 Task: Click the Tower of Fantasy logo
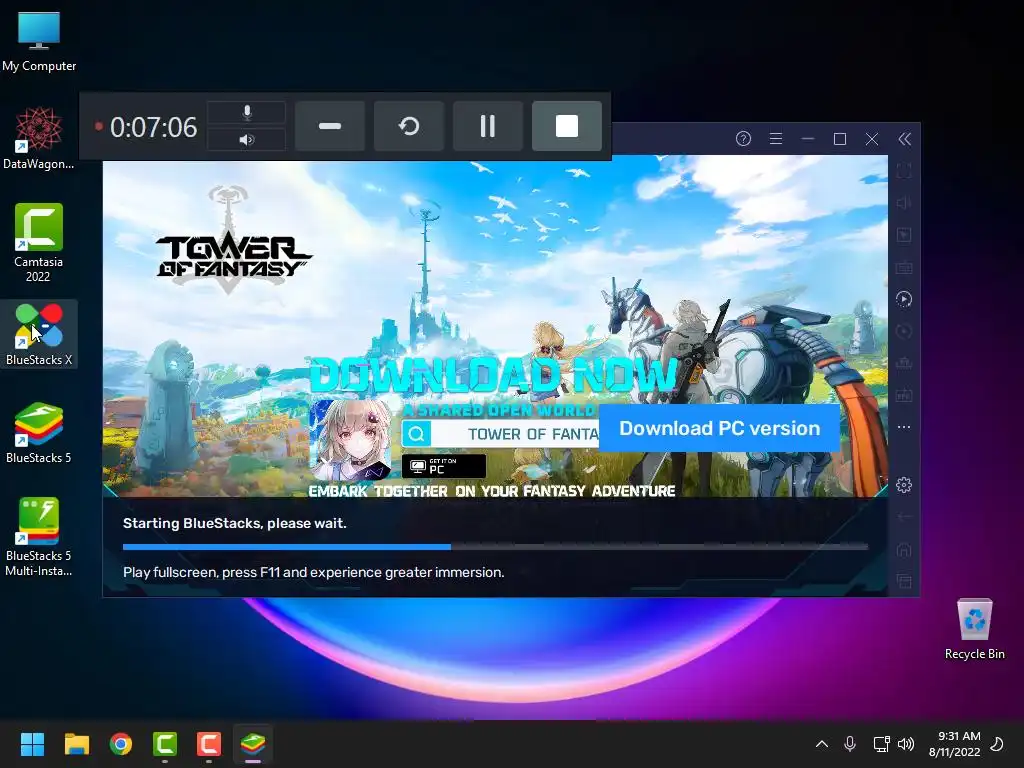(x=232, y=241)
